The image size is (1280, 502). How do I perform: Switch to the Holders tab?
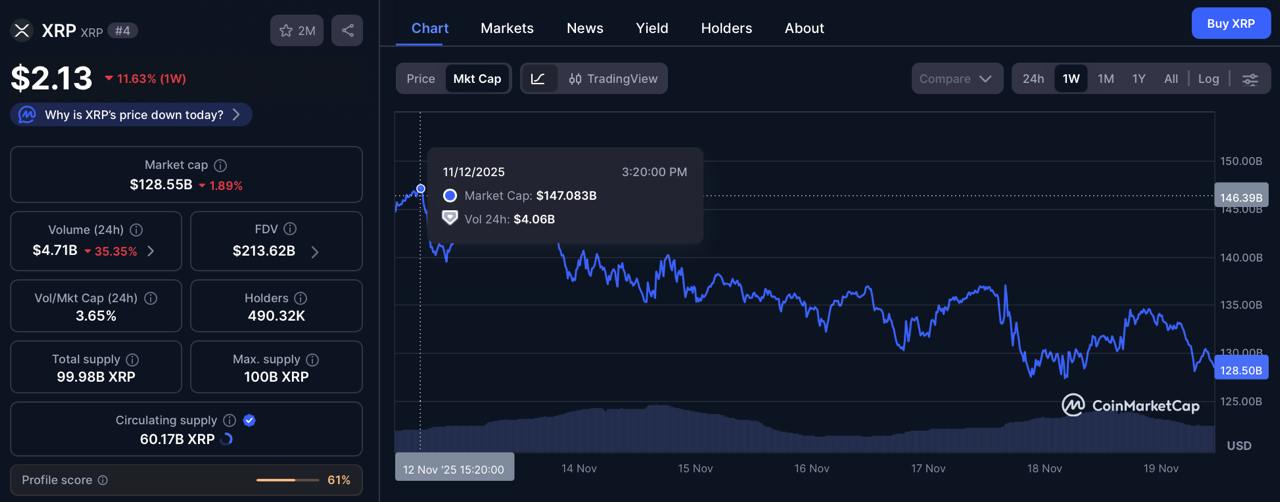[x=726, y=28]
